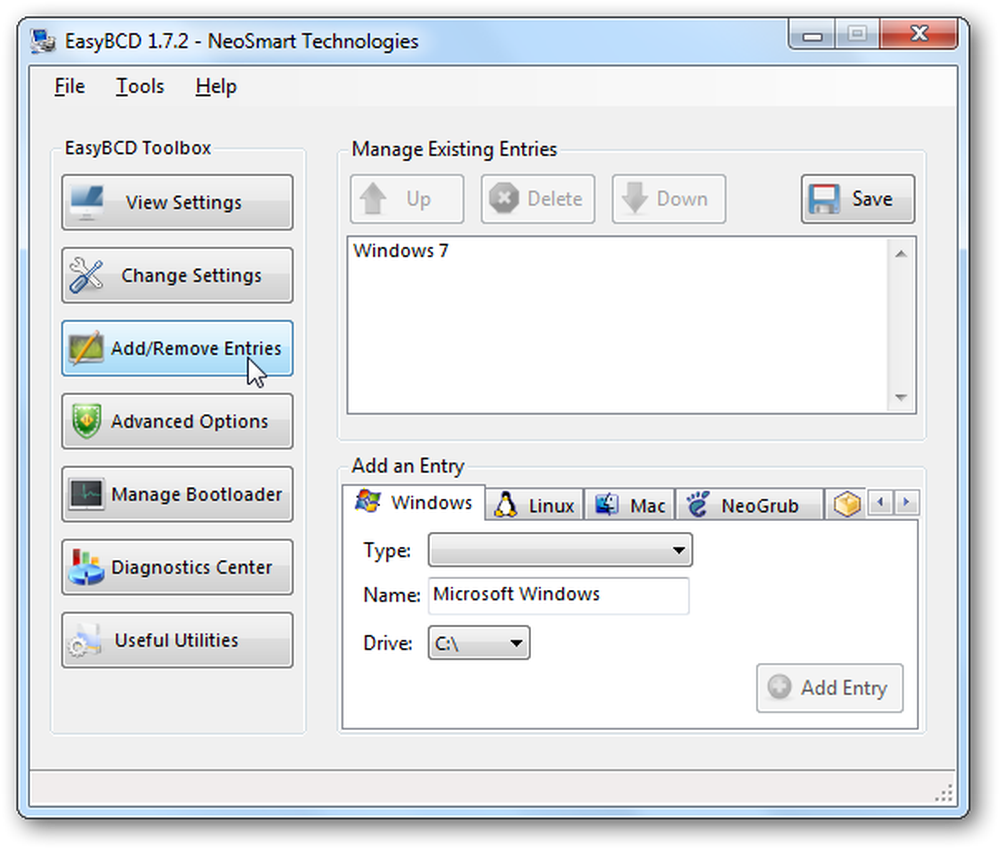Open Advanced Options in the toolbox

[x=177, y=421]
